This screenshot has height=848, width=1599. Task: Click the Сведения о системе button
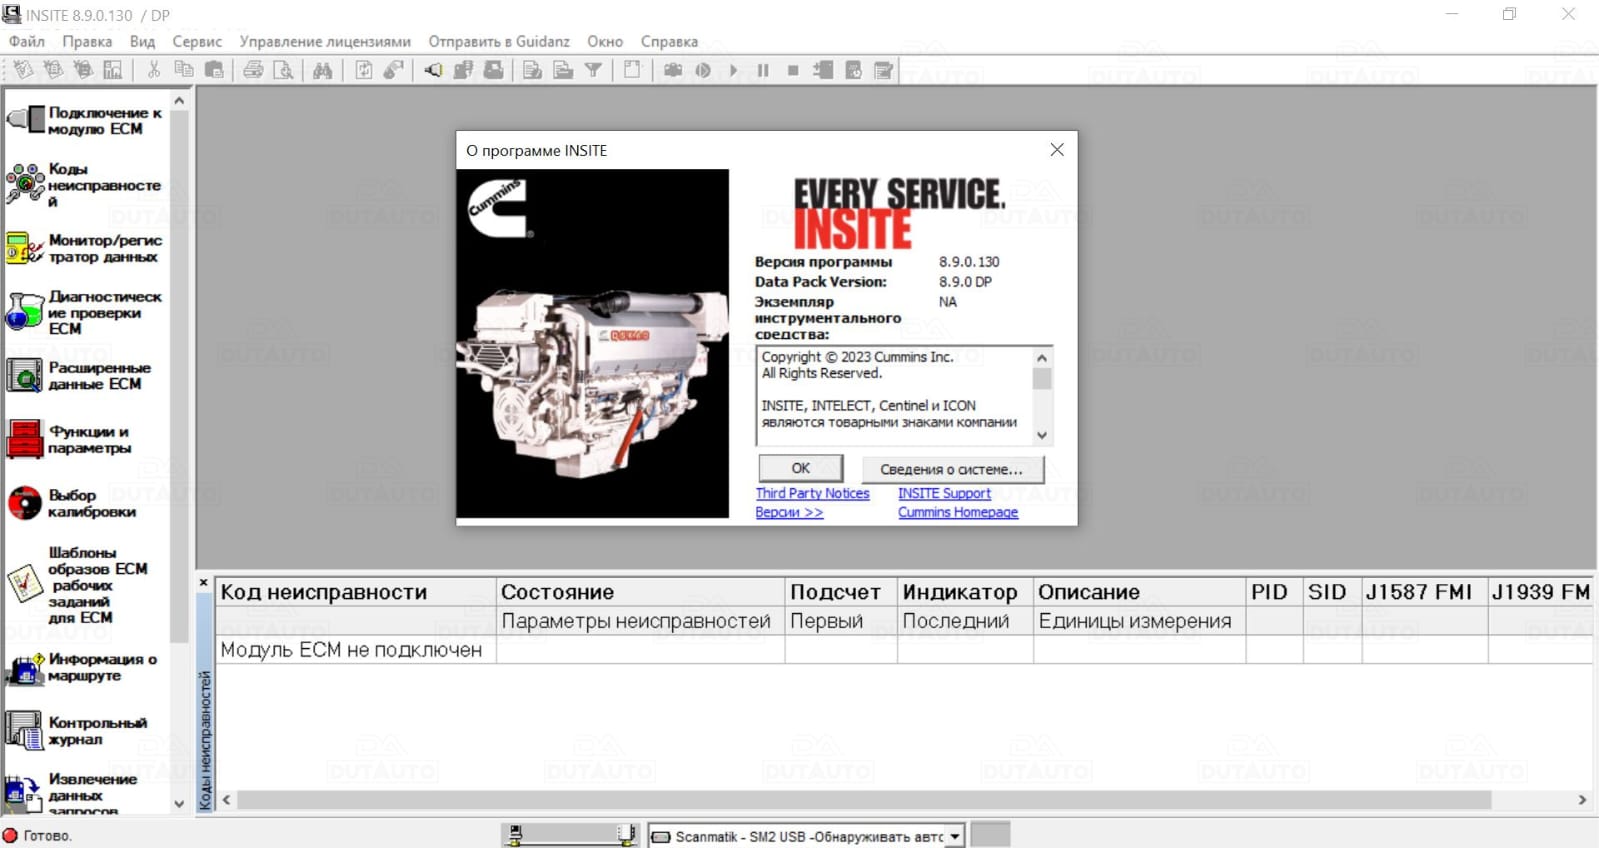952,469
